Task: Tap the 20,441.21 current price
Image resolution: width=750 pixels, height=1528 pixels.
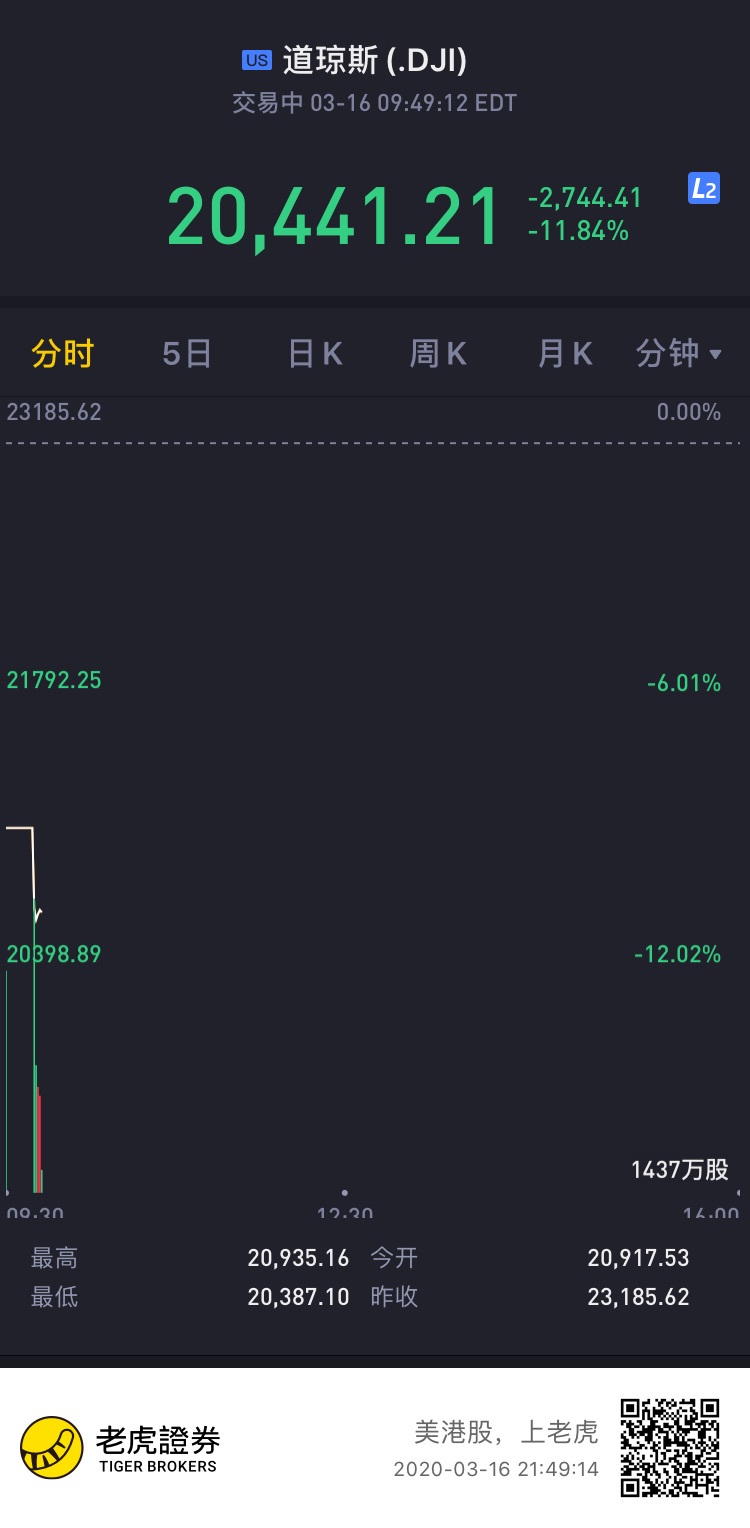Action: tap(334, 216)
